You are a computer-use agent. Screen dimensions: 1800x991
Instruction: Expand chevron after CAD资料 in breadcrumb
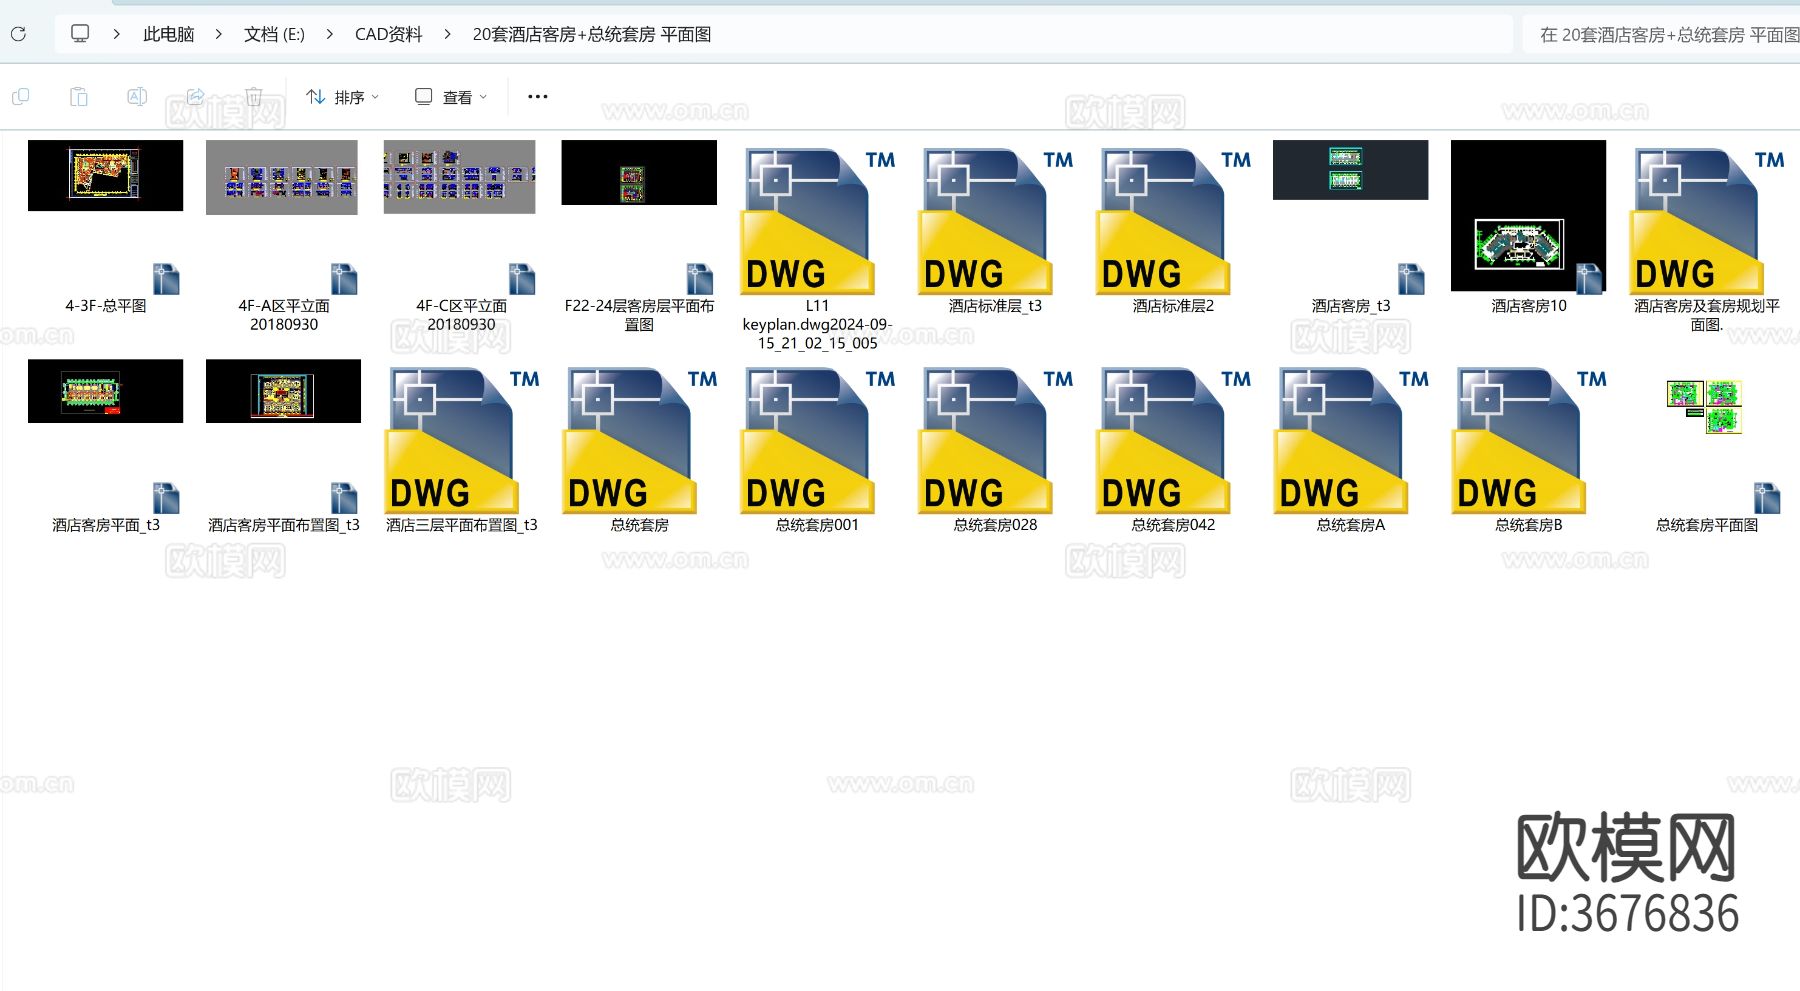[x=447, y=34]
